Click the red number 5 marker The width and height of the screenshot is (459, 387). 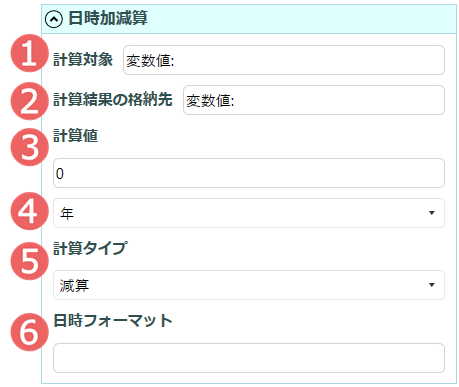(30, 261)
